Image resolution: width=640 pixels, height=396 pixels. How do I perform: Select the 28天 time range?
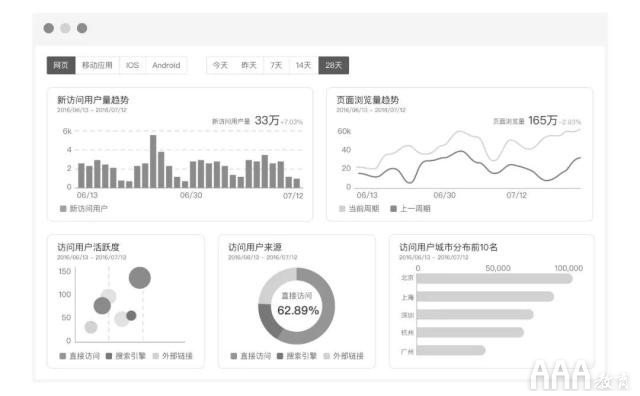333,65
